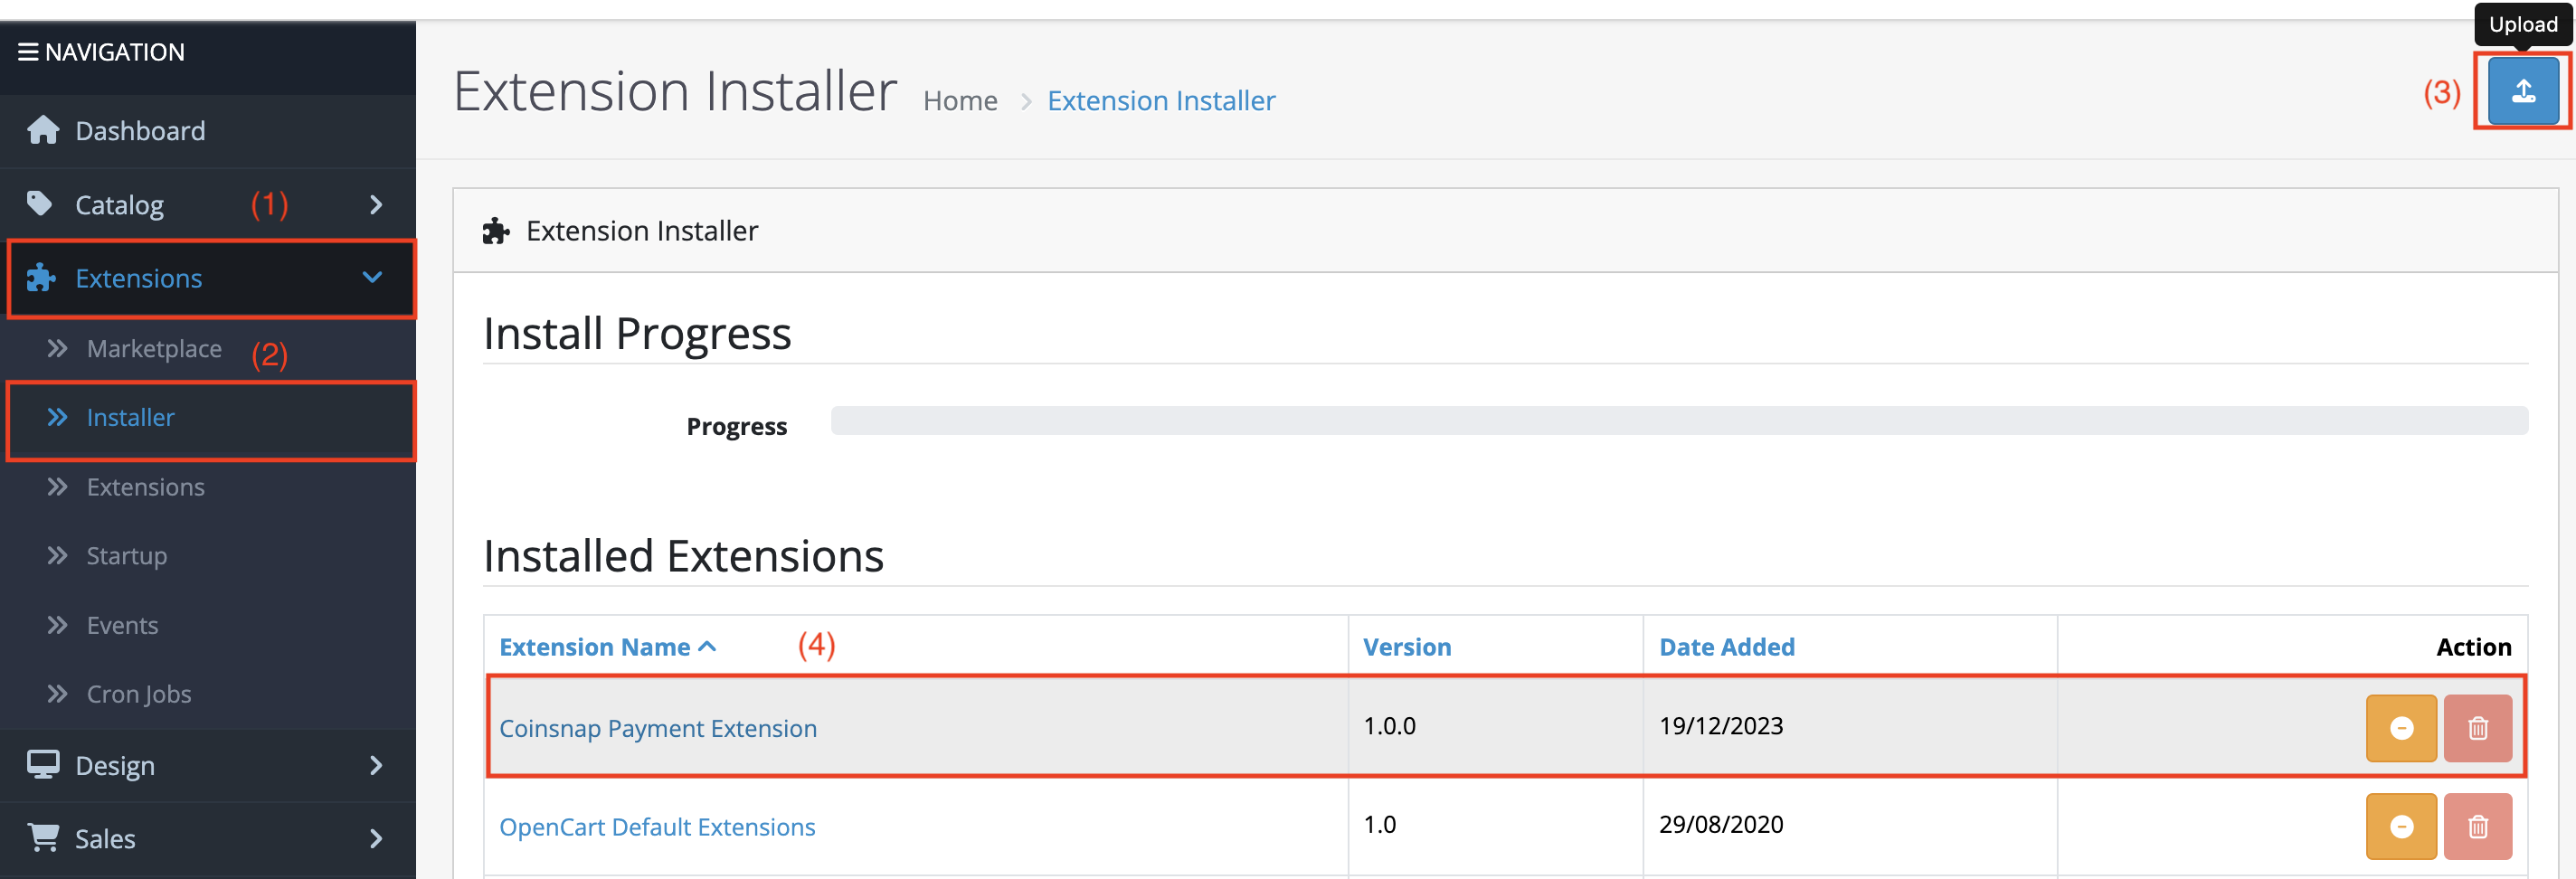Open the Marketplace submenu item
Viewport: 2576px width, 879px height.
[154, 348]
